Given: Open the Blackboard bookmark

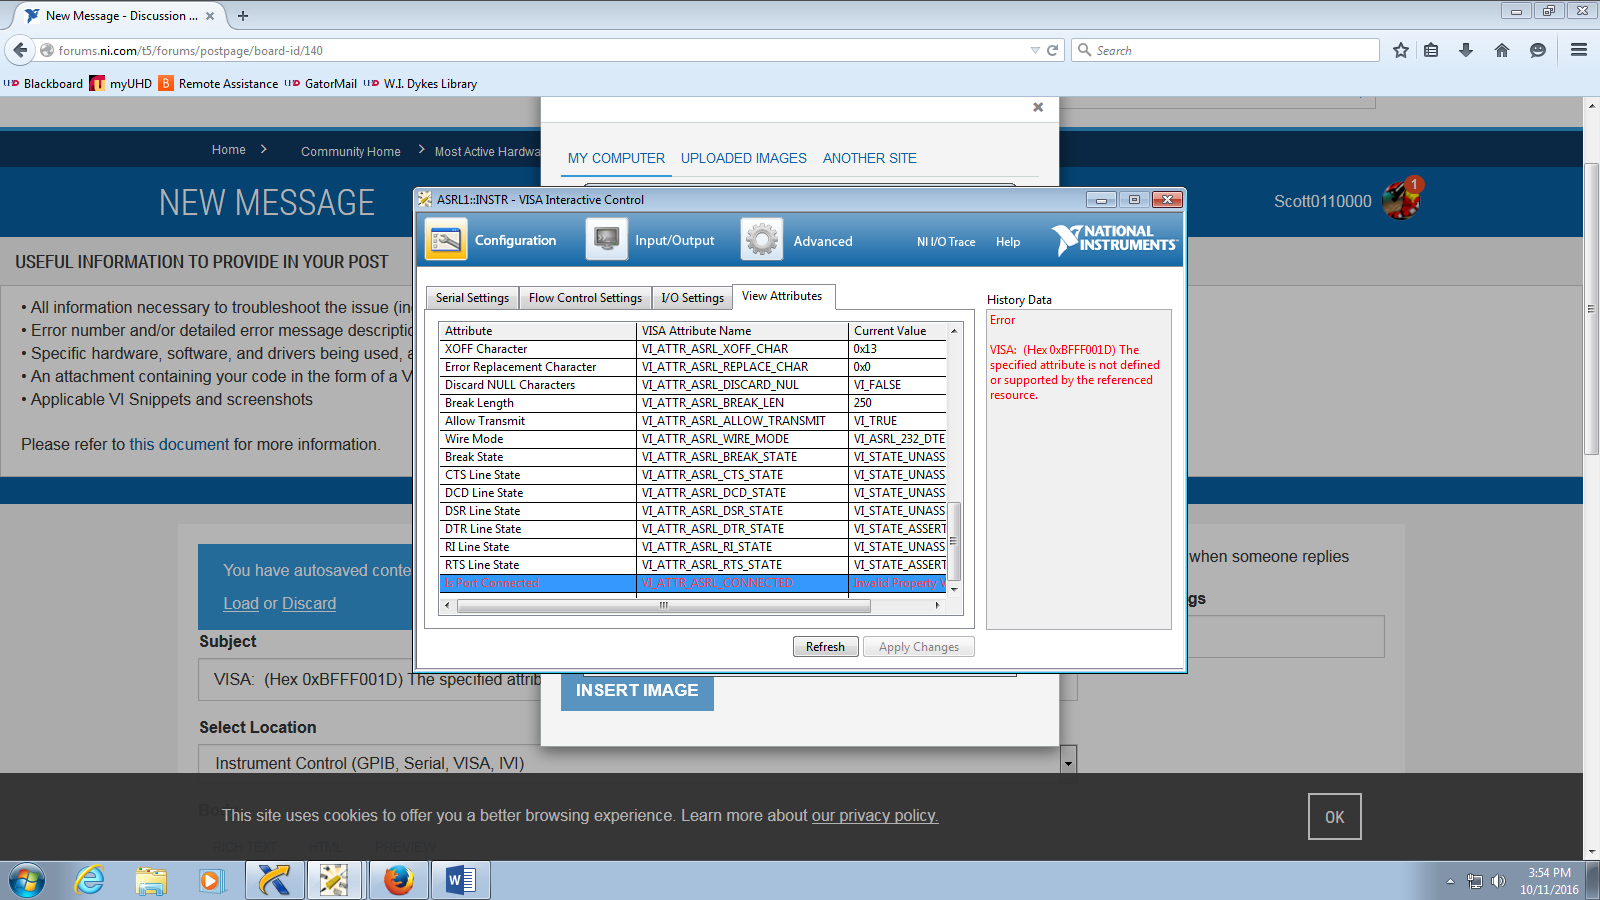Looking at the screenshot, I should click(x=44, y=84).
